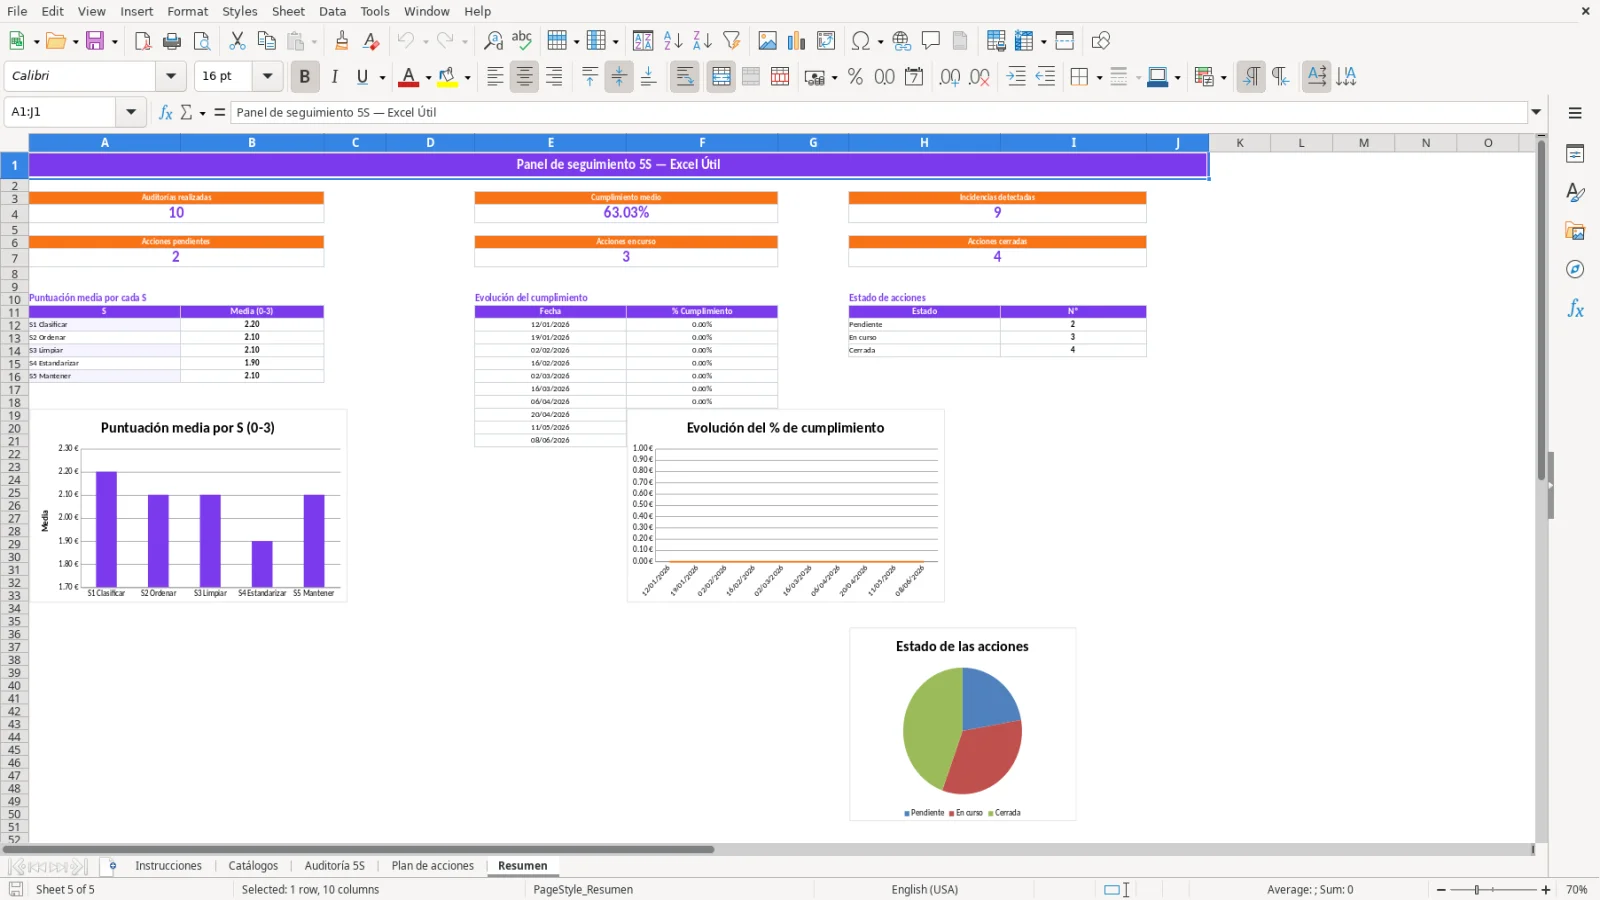This screenshot has width=1600, height=900.
Task: Insert special character omega icon
Action: click(860, 41)
